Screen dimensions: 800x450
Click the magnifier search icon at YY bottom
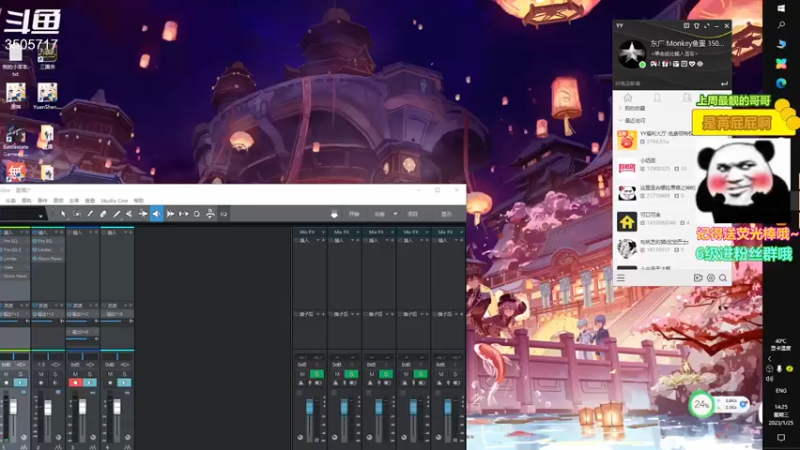pyautogui.click(x=723, y=278)
